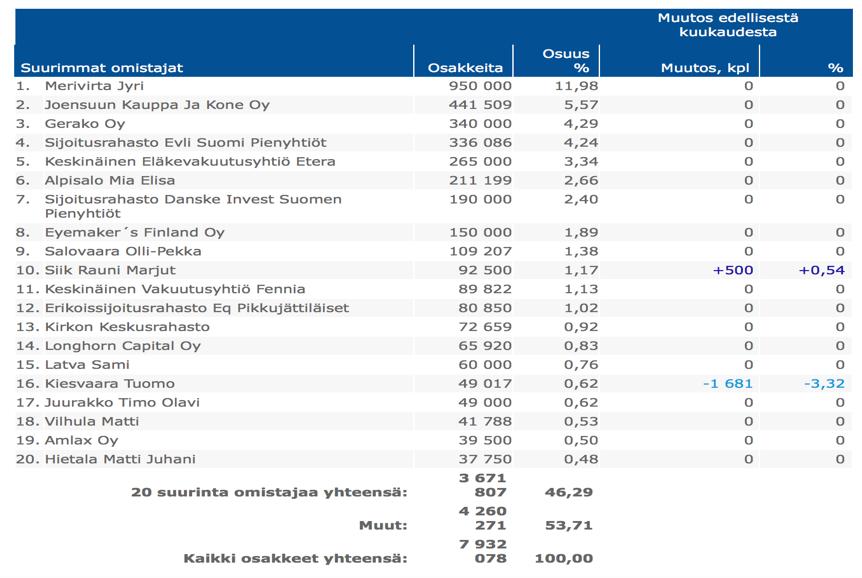Select the '100,00' total percentage
Screen dimensions: 862x578
(x=564, y=558)
